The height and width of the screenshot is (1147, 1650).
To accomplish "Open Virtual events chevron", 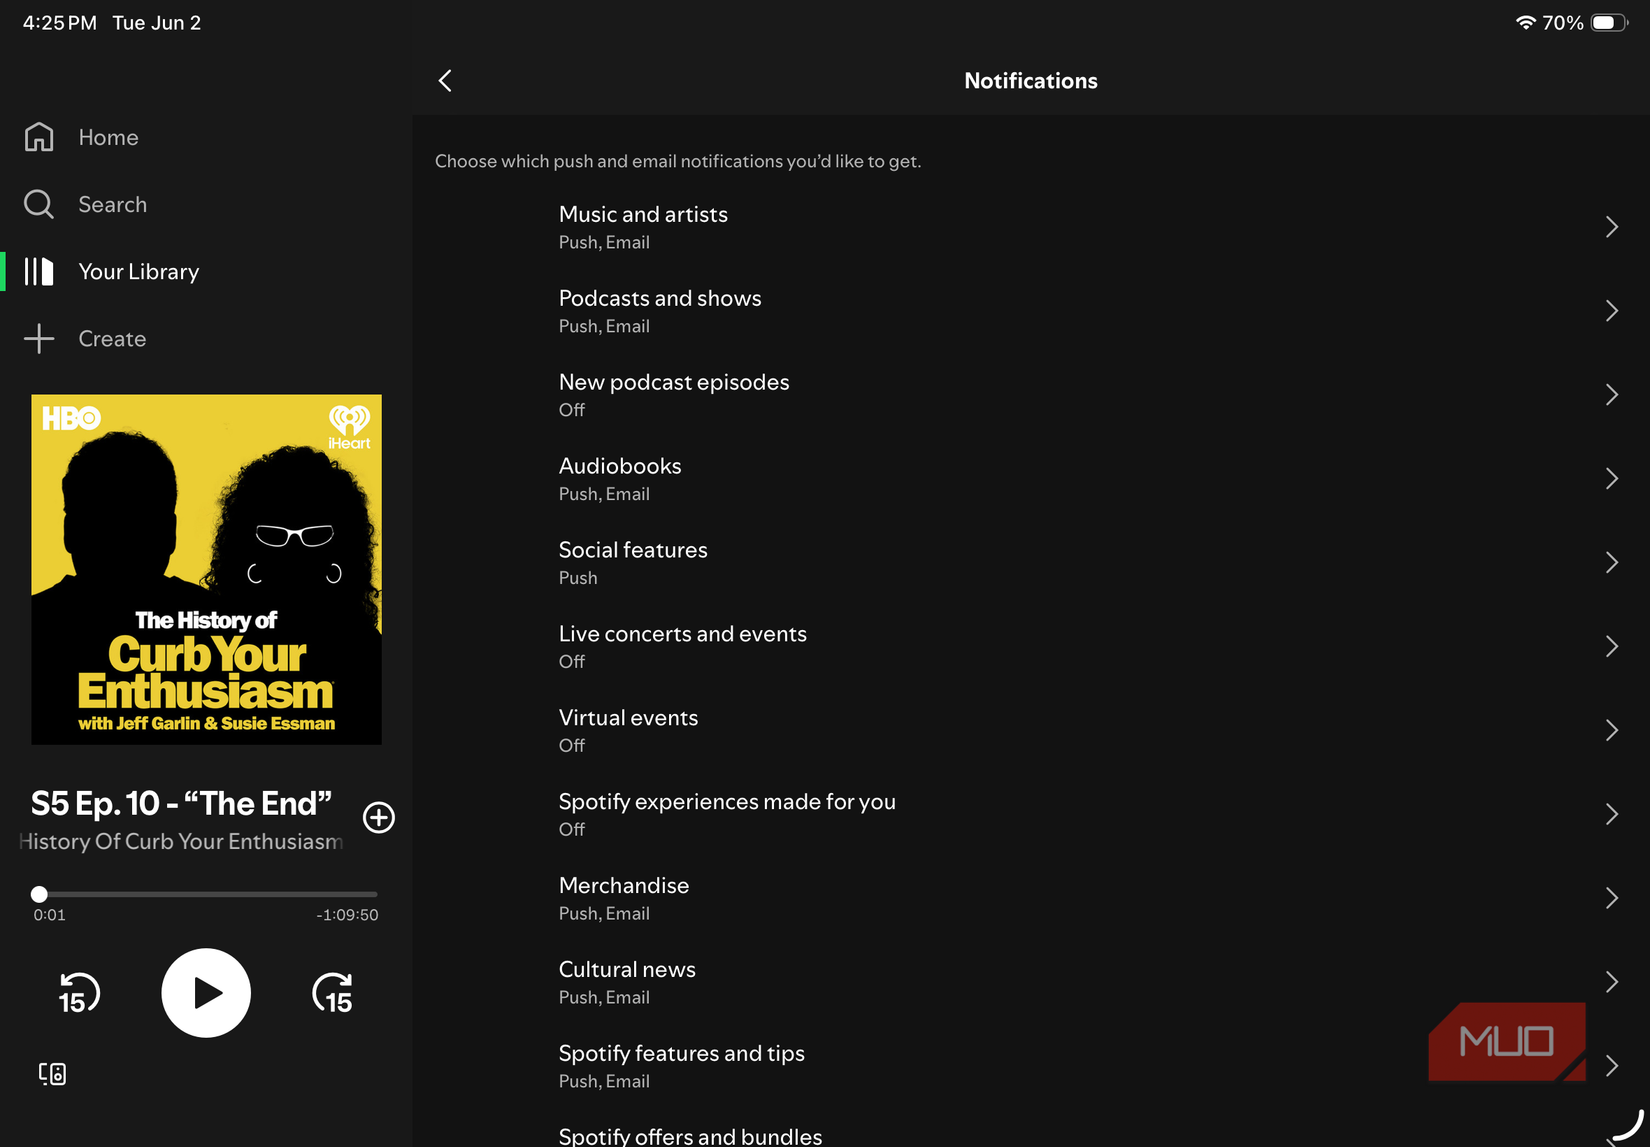I will 1612,731.
